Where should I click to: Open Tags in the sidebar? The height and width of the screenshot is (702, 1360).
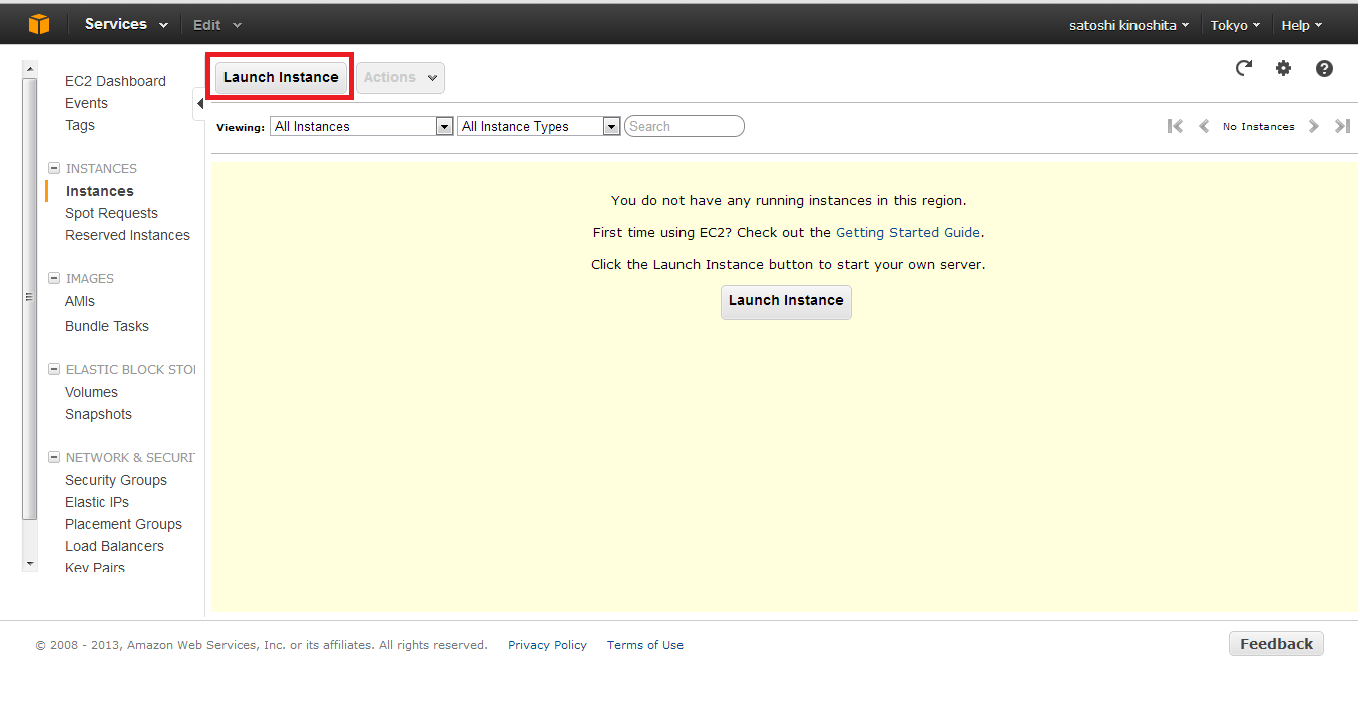(x=80, y=125)
